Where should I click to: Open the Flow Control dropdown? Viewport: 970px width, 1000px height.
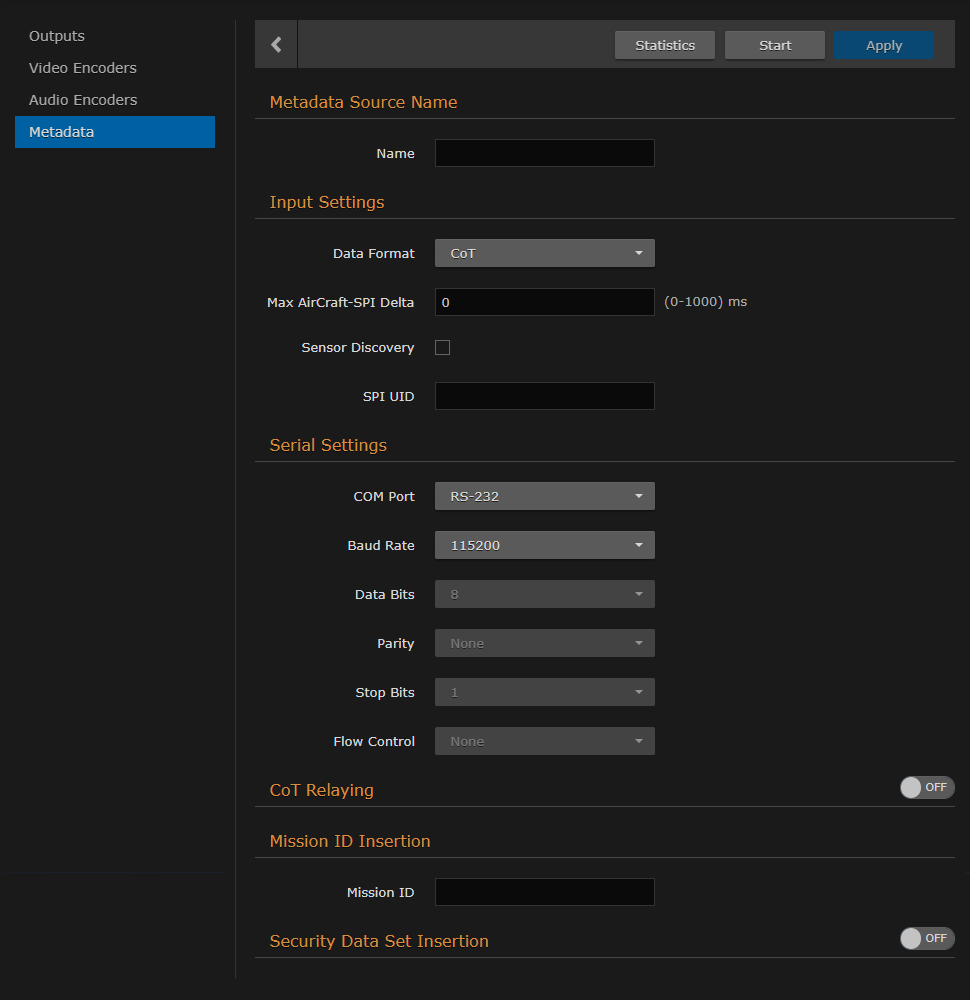click(544, 740)
